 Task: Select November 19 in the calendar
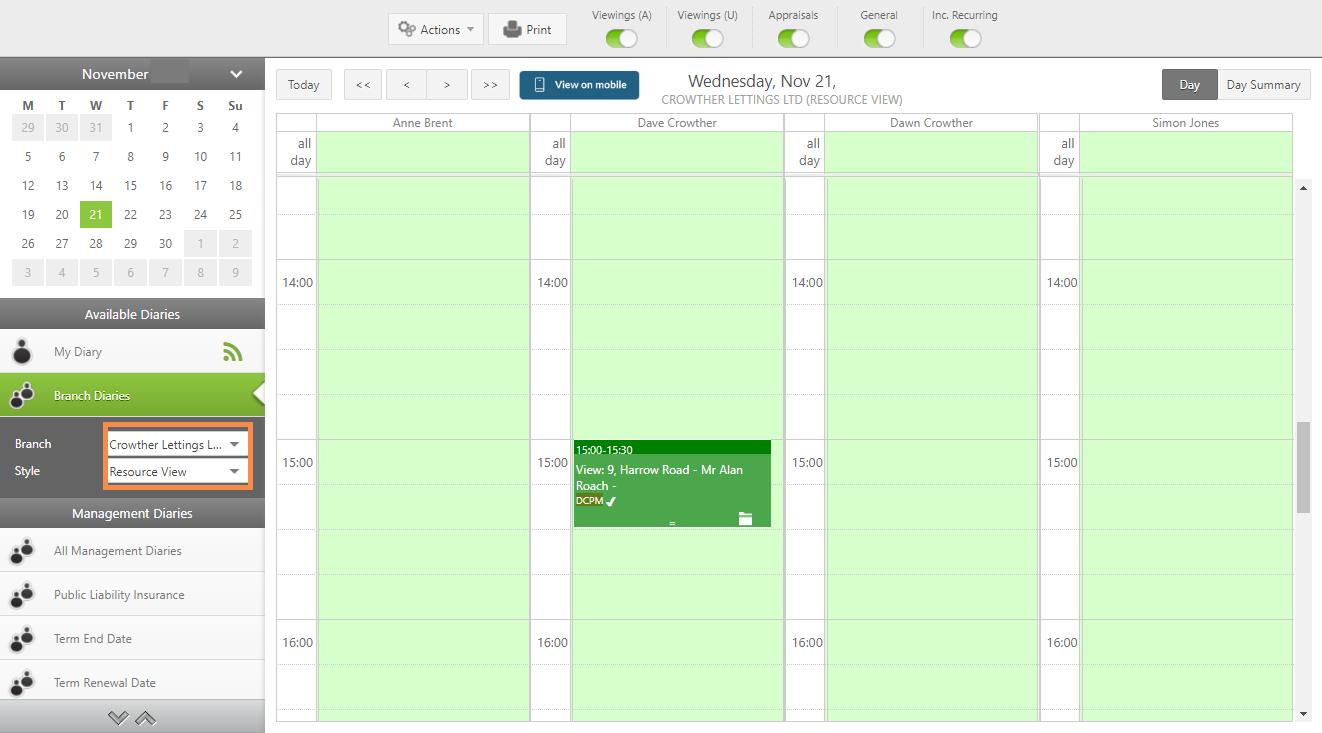coord(28,214)
